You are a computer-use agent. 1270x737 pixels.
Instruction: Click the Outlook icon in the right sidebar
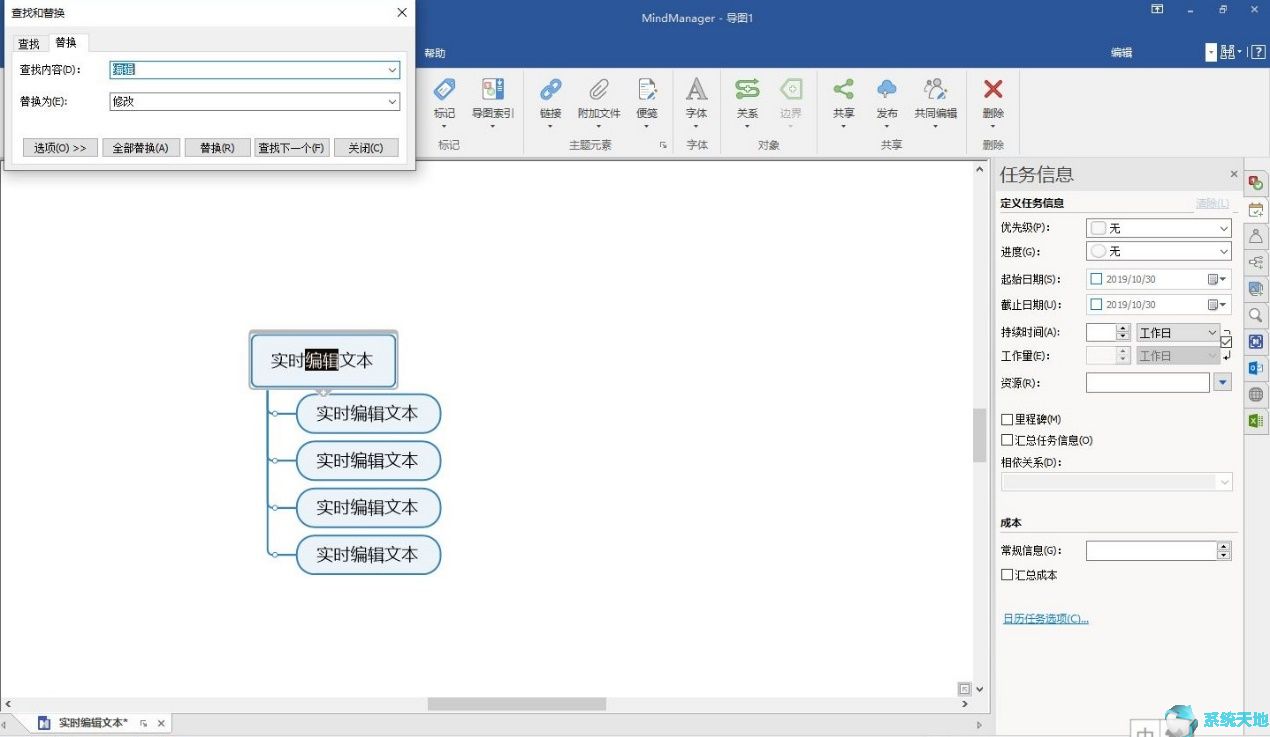(x=1256, y=368)
